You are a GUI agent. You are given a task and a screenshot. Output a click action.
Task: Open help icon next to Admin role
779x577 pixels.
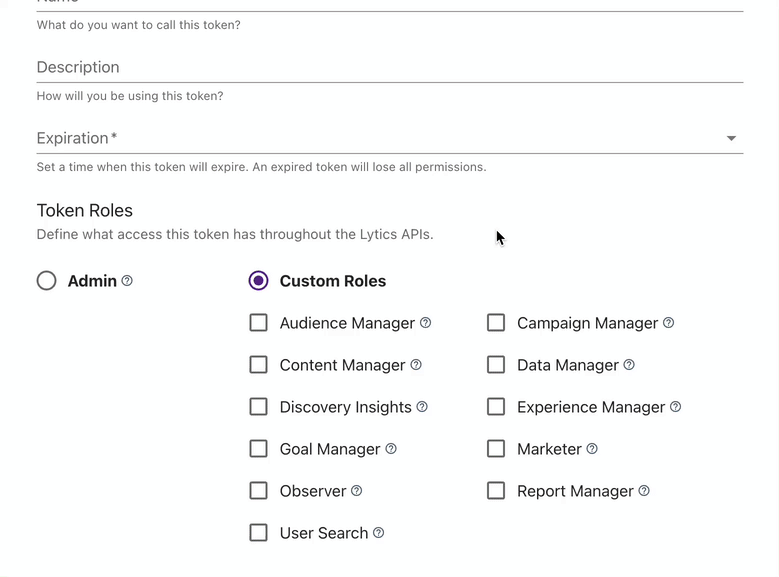[x=127, y=281]
